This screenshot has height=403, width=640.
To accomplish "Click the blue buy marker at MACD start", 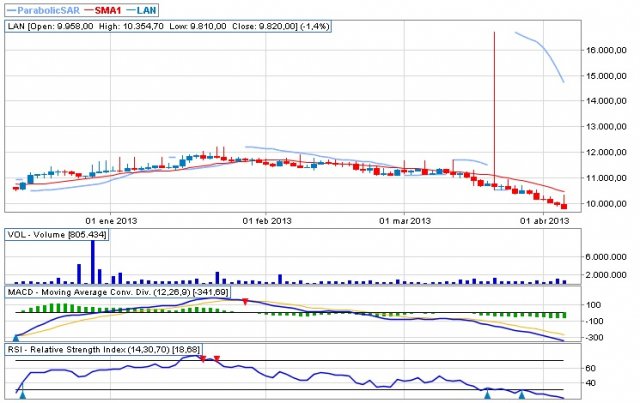I will coord(16,337).
